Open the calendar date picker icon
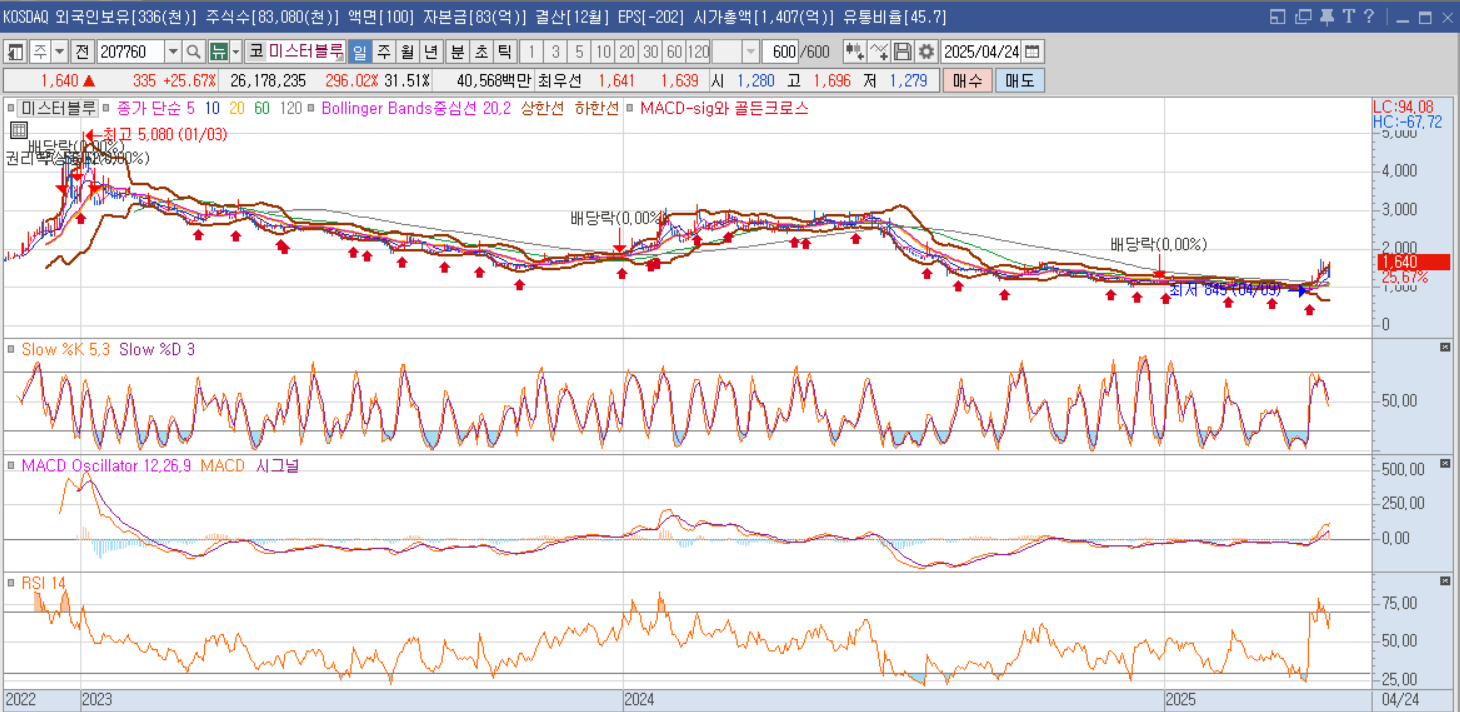 (x=1033, y=52)
